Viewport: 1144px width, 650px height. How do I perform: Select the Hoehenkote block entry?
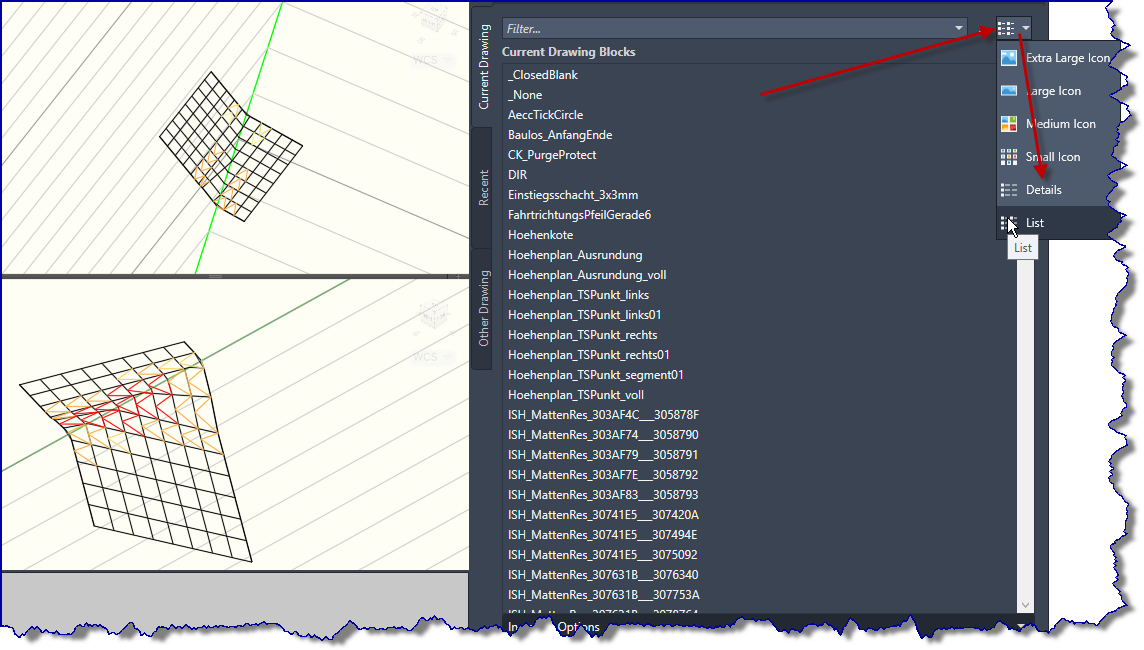coord(540,234)
